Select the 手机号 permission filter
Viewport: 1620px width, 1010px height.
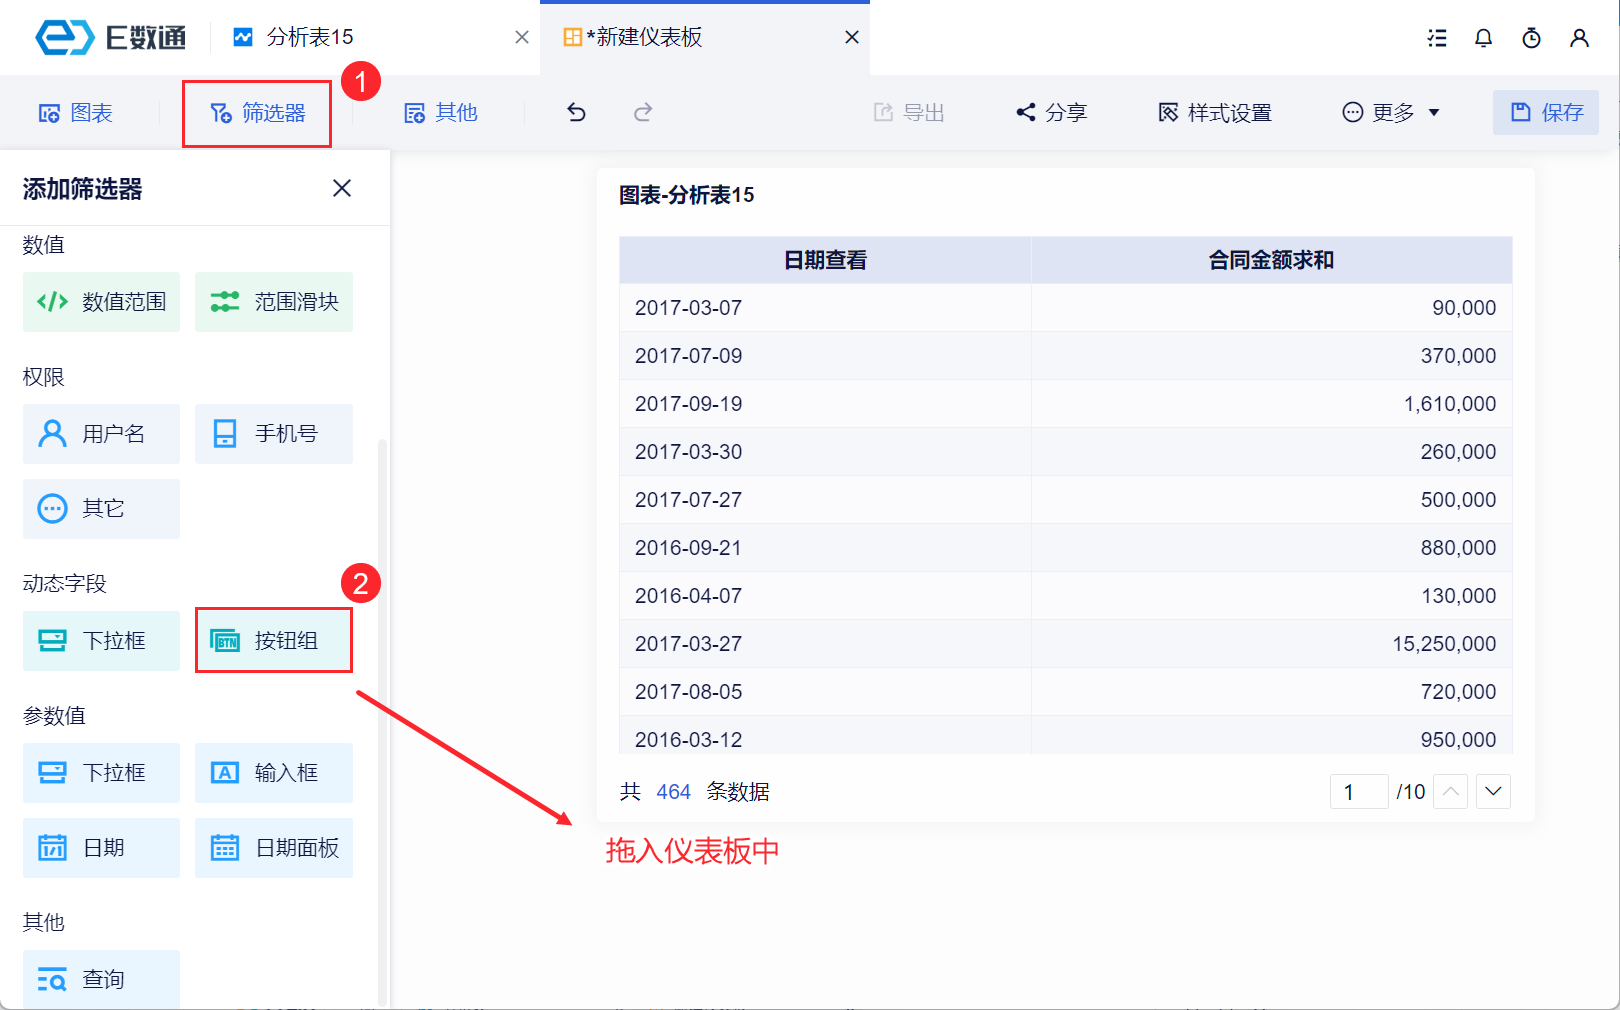coord(274,434)
